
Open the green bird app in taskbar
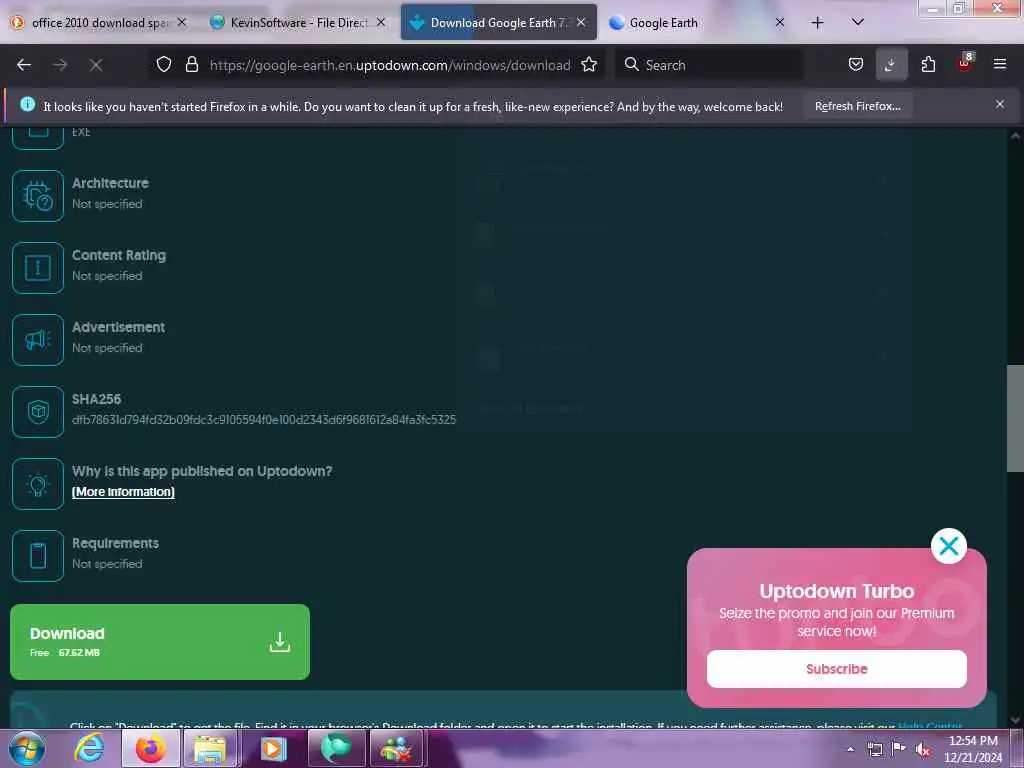pos(336,748)
